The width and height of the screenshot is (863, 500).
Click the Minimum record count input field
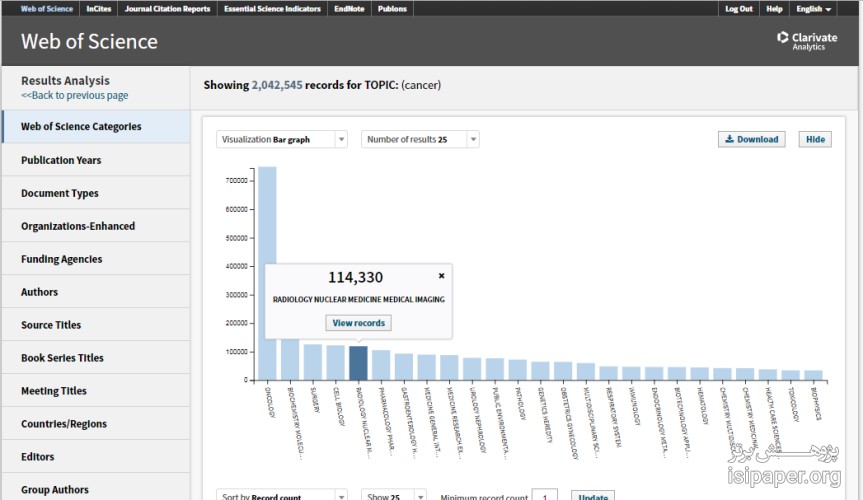pyautogui.click(x=544, y=495)
